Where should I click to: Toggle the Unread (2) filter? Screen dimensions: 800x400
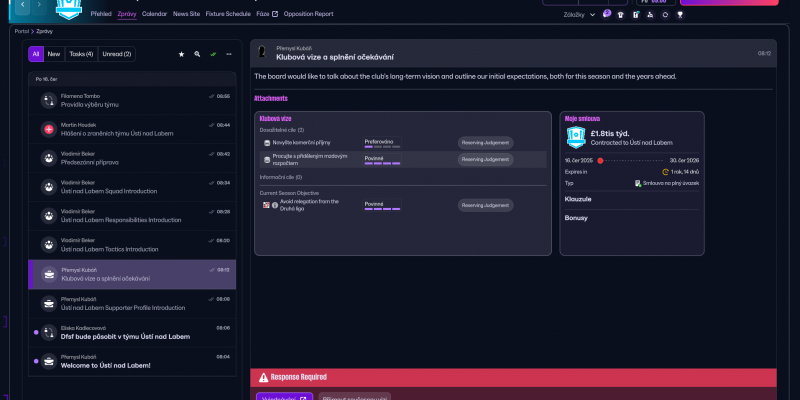(115, 53)
